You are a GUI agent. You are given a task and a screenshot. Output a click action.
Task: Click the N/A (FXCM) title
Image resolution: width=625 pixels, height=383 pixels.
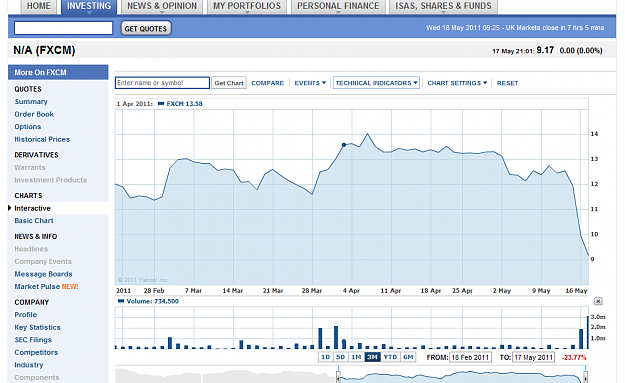[x=44, y=50]
